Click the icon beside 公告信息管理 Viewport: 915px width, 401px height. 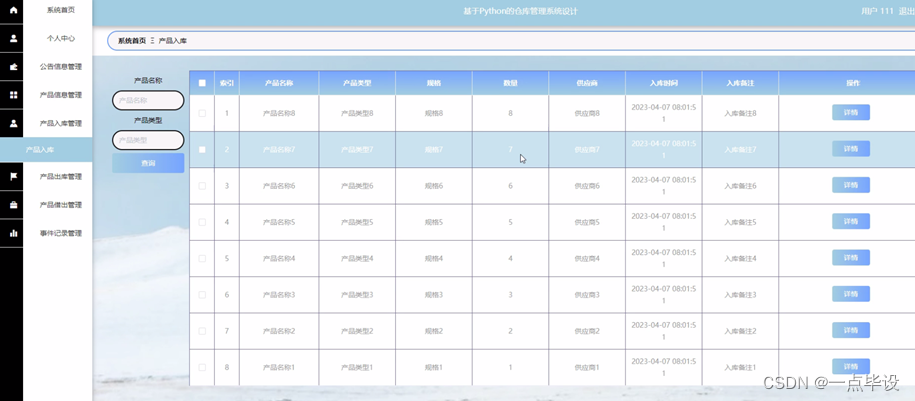point(14,67)
